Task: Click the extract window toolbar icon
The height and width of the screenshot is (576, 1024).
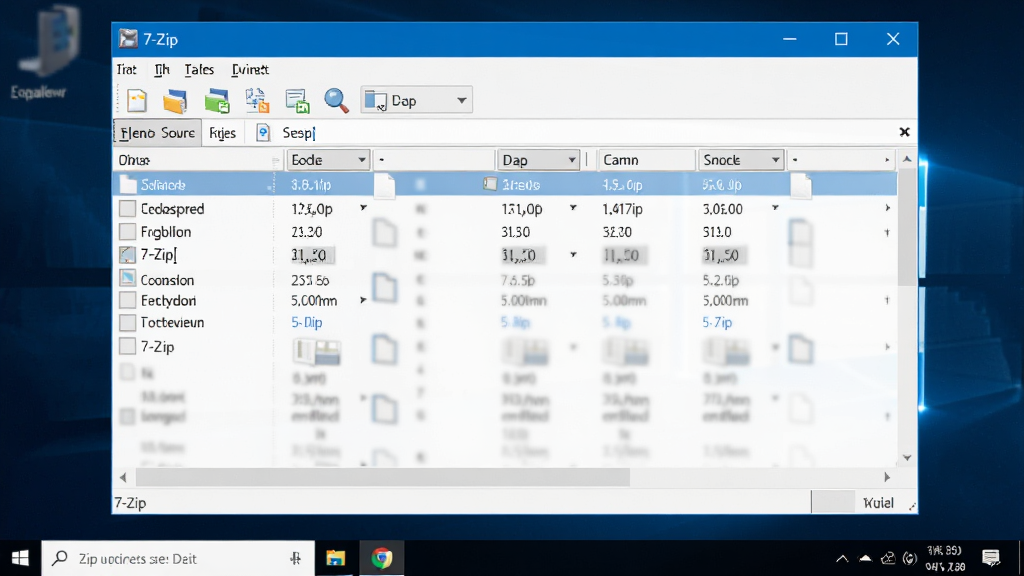Action: coord(297,101)
